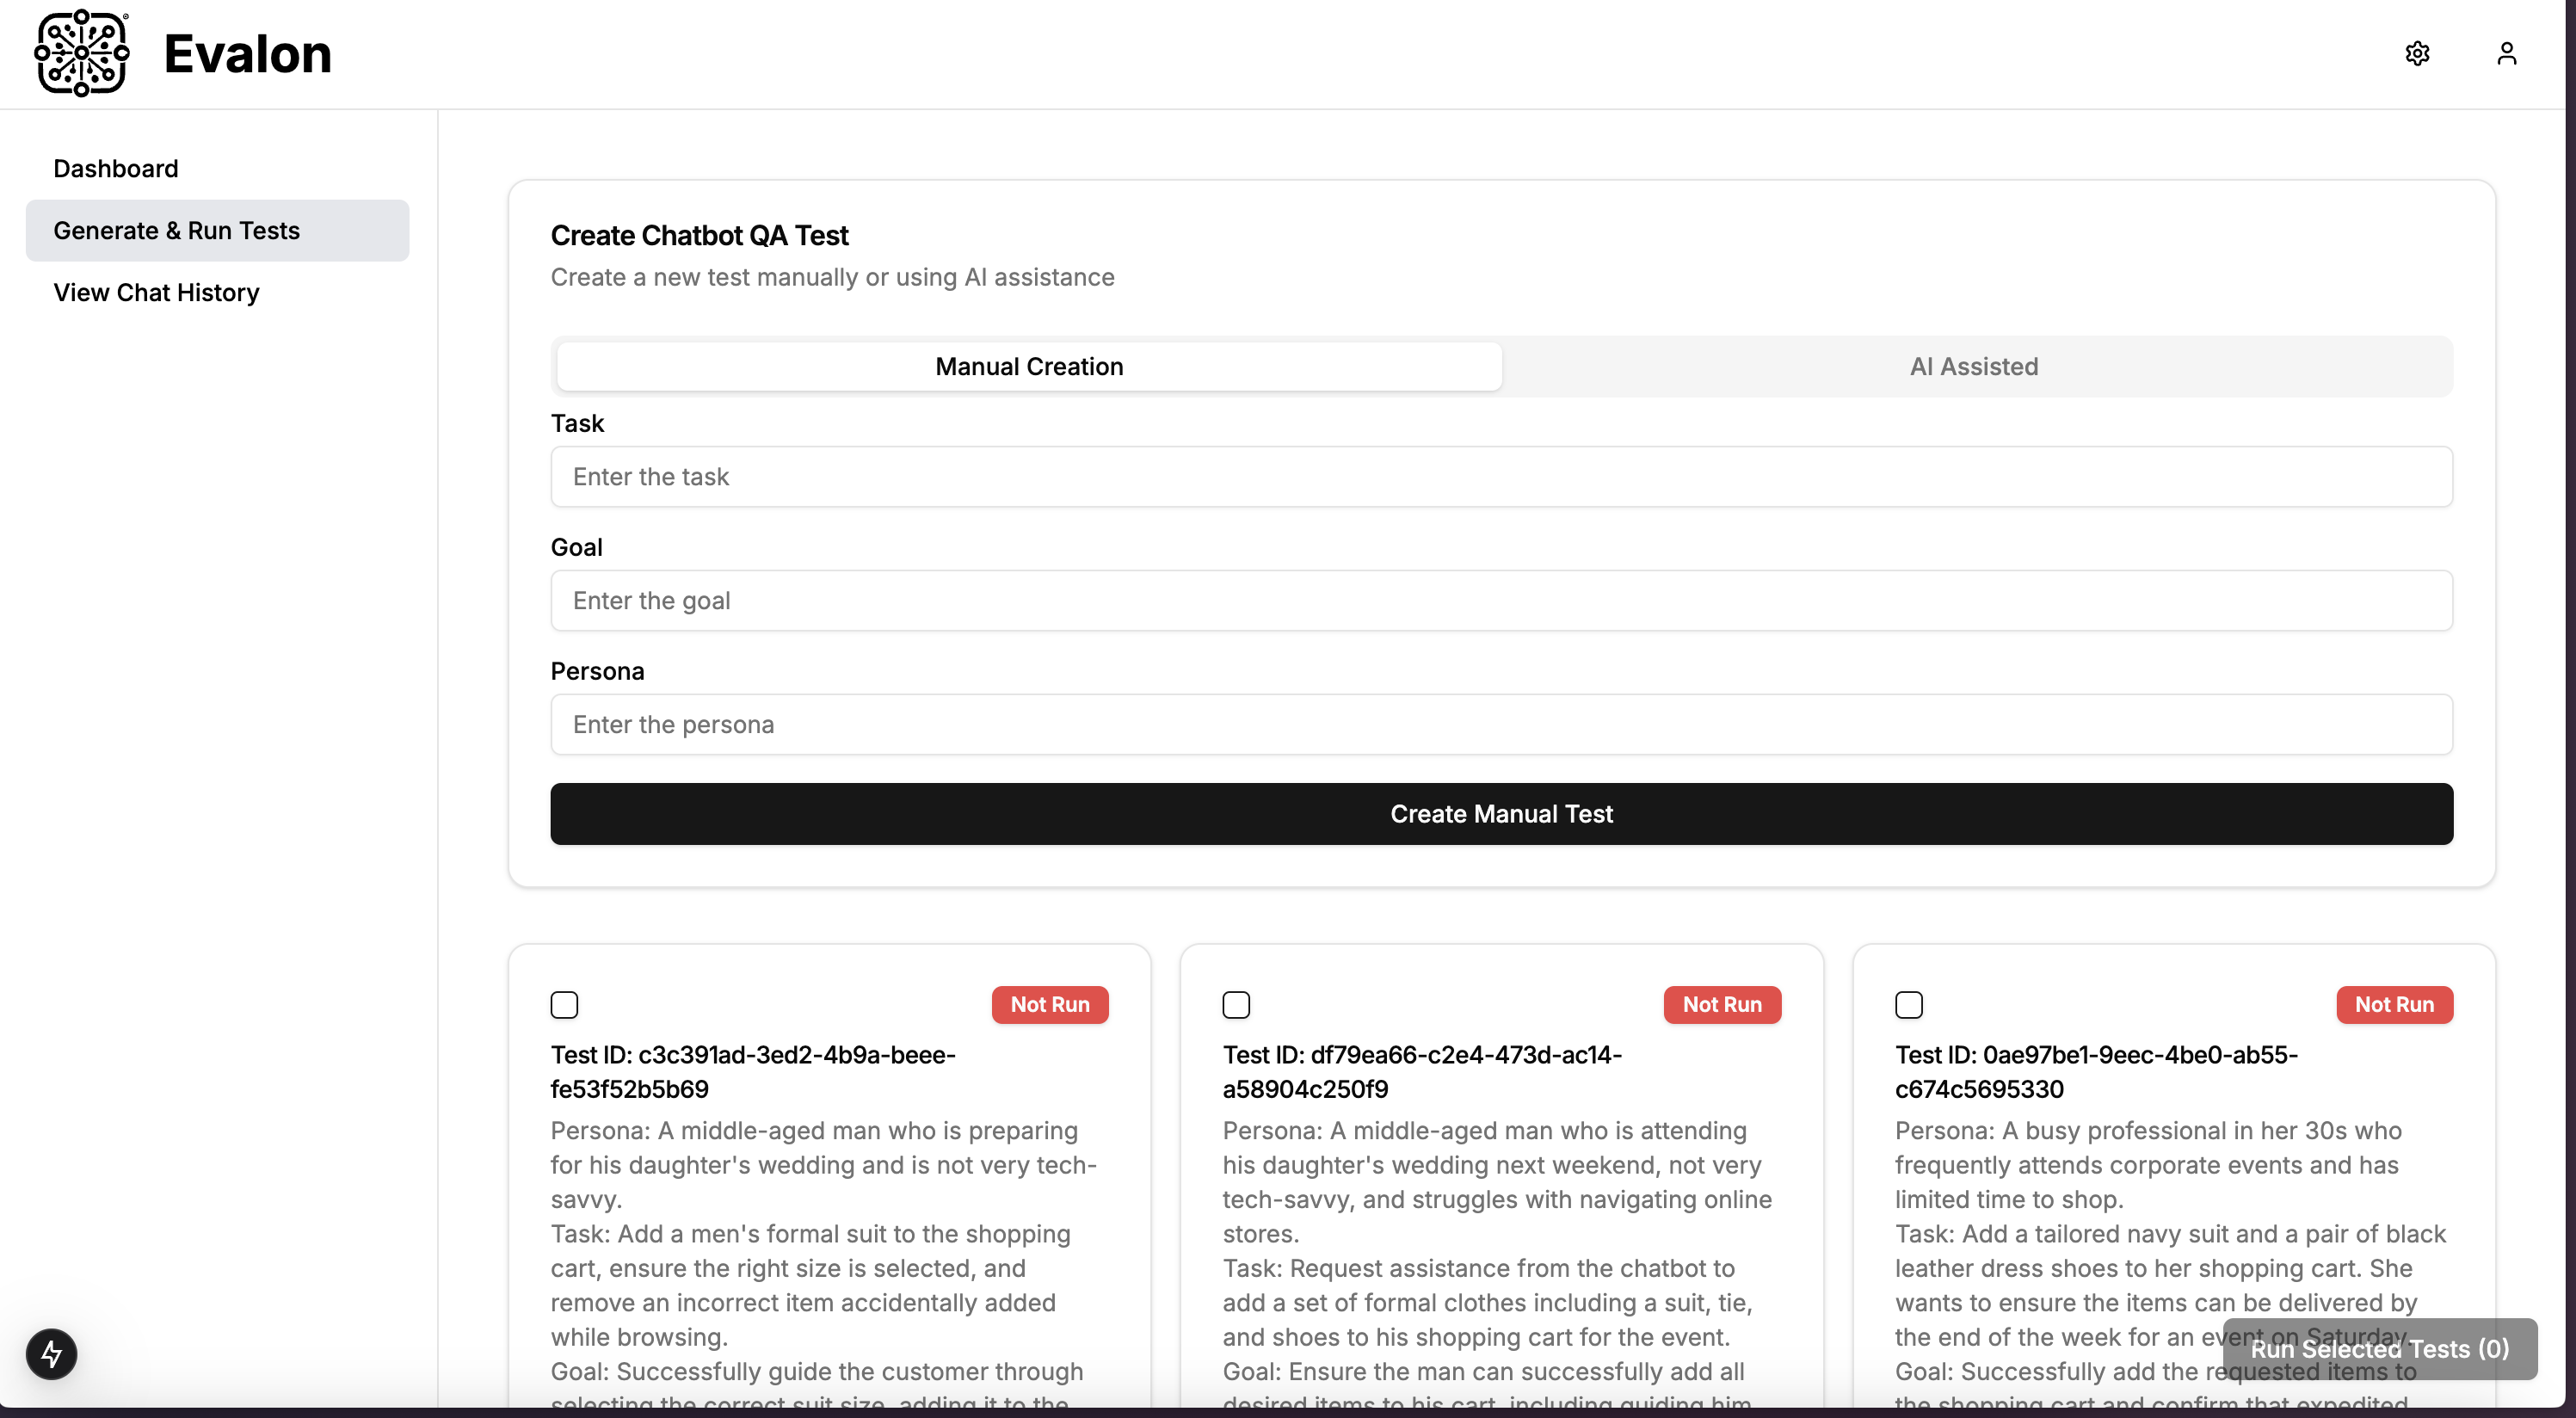Screen dimensions: 2576x1418
Task: Select the Manual Creation tab
Action: pos(1029,366)
